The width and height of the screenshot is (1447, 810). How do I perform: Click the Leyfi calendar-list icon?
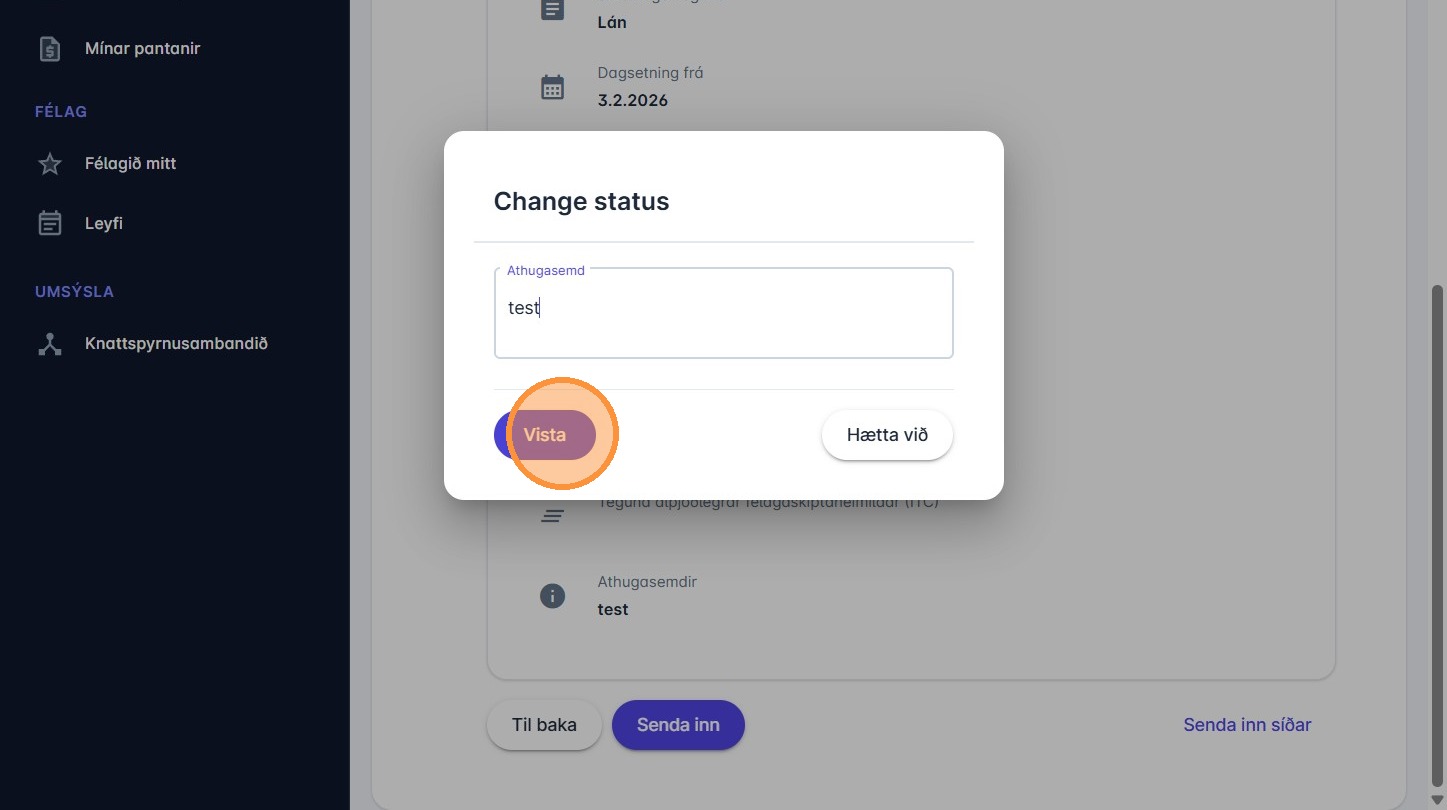click(x=50, y=224)
